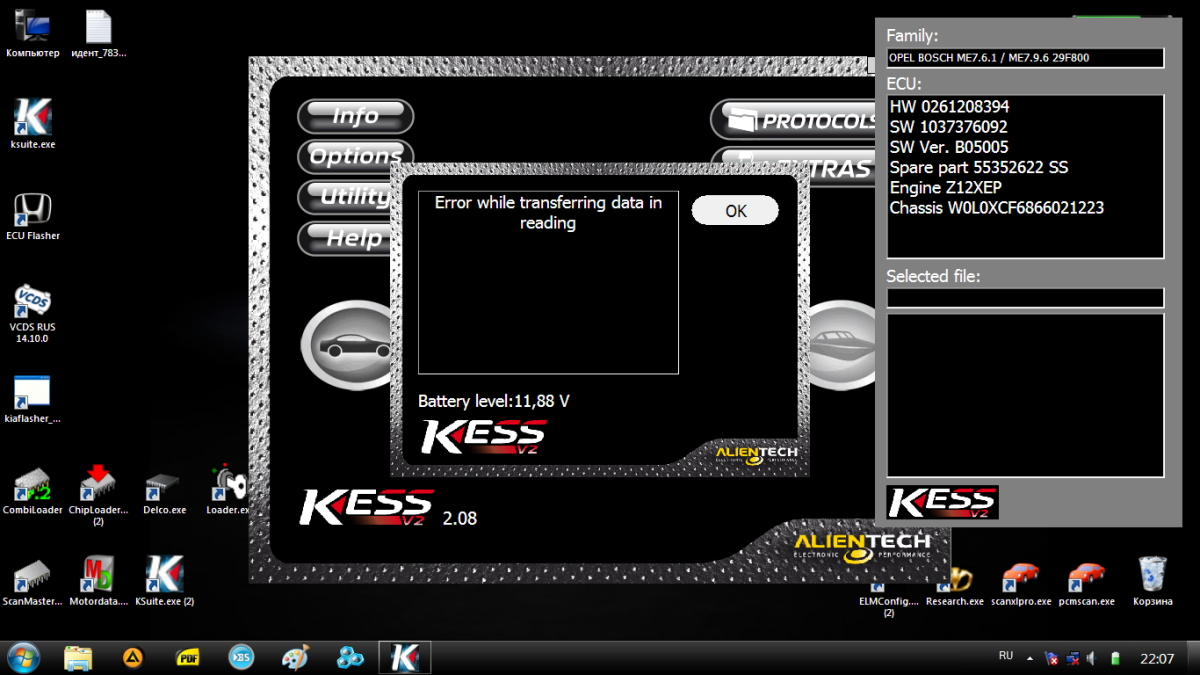Select the 'Spare part 55352622 SS' line
Viewport: 1200px width, 675px height.
tap(979, 167)
